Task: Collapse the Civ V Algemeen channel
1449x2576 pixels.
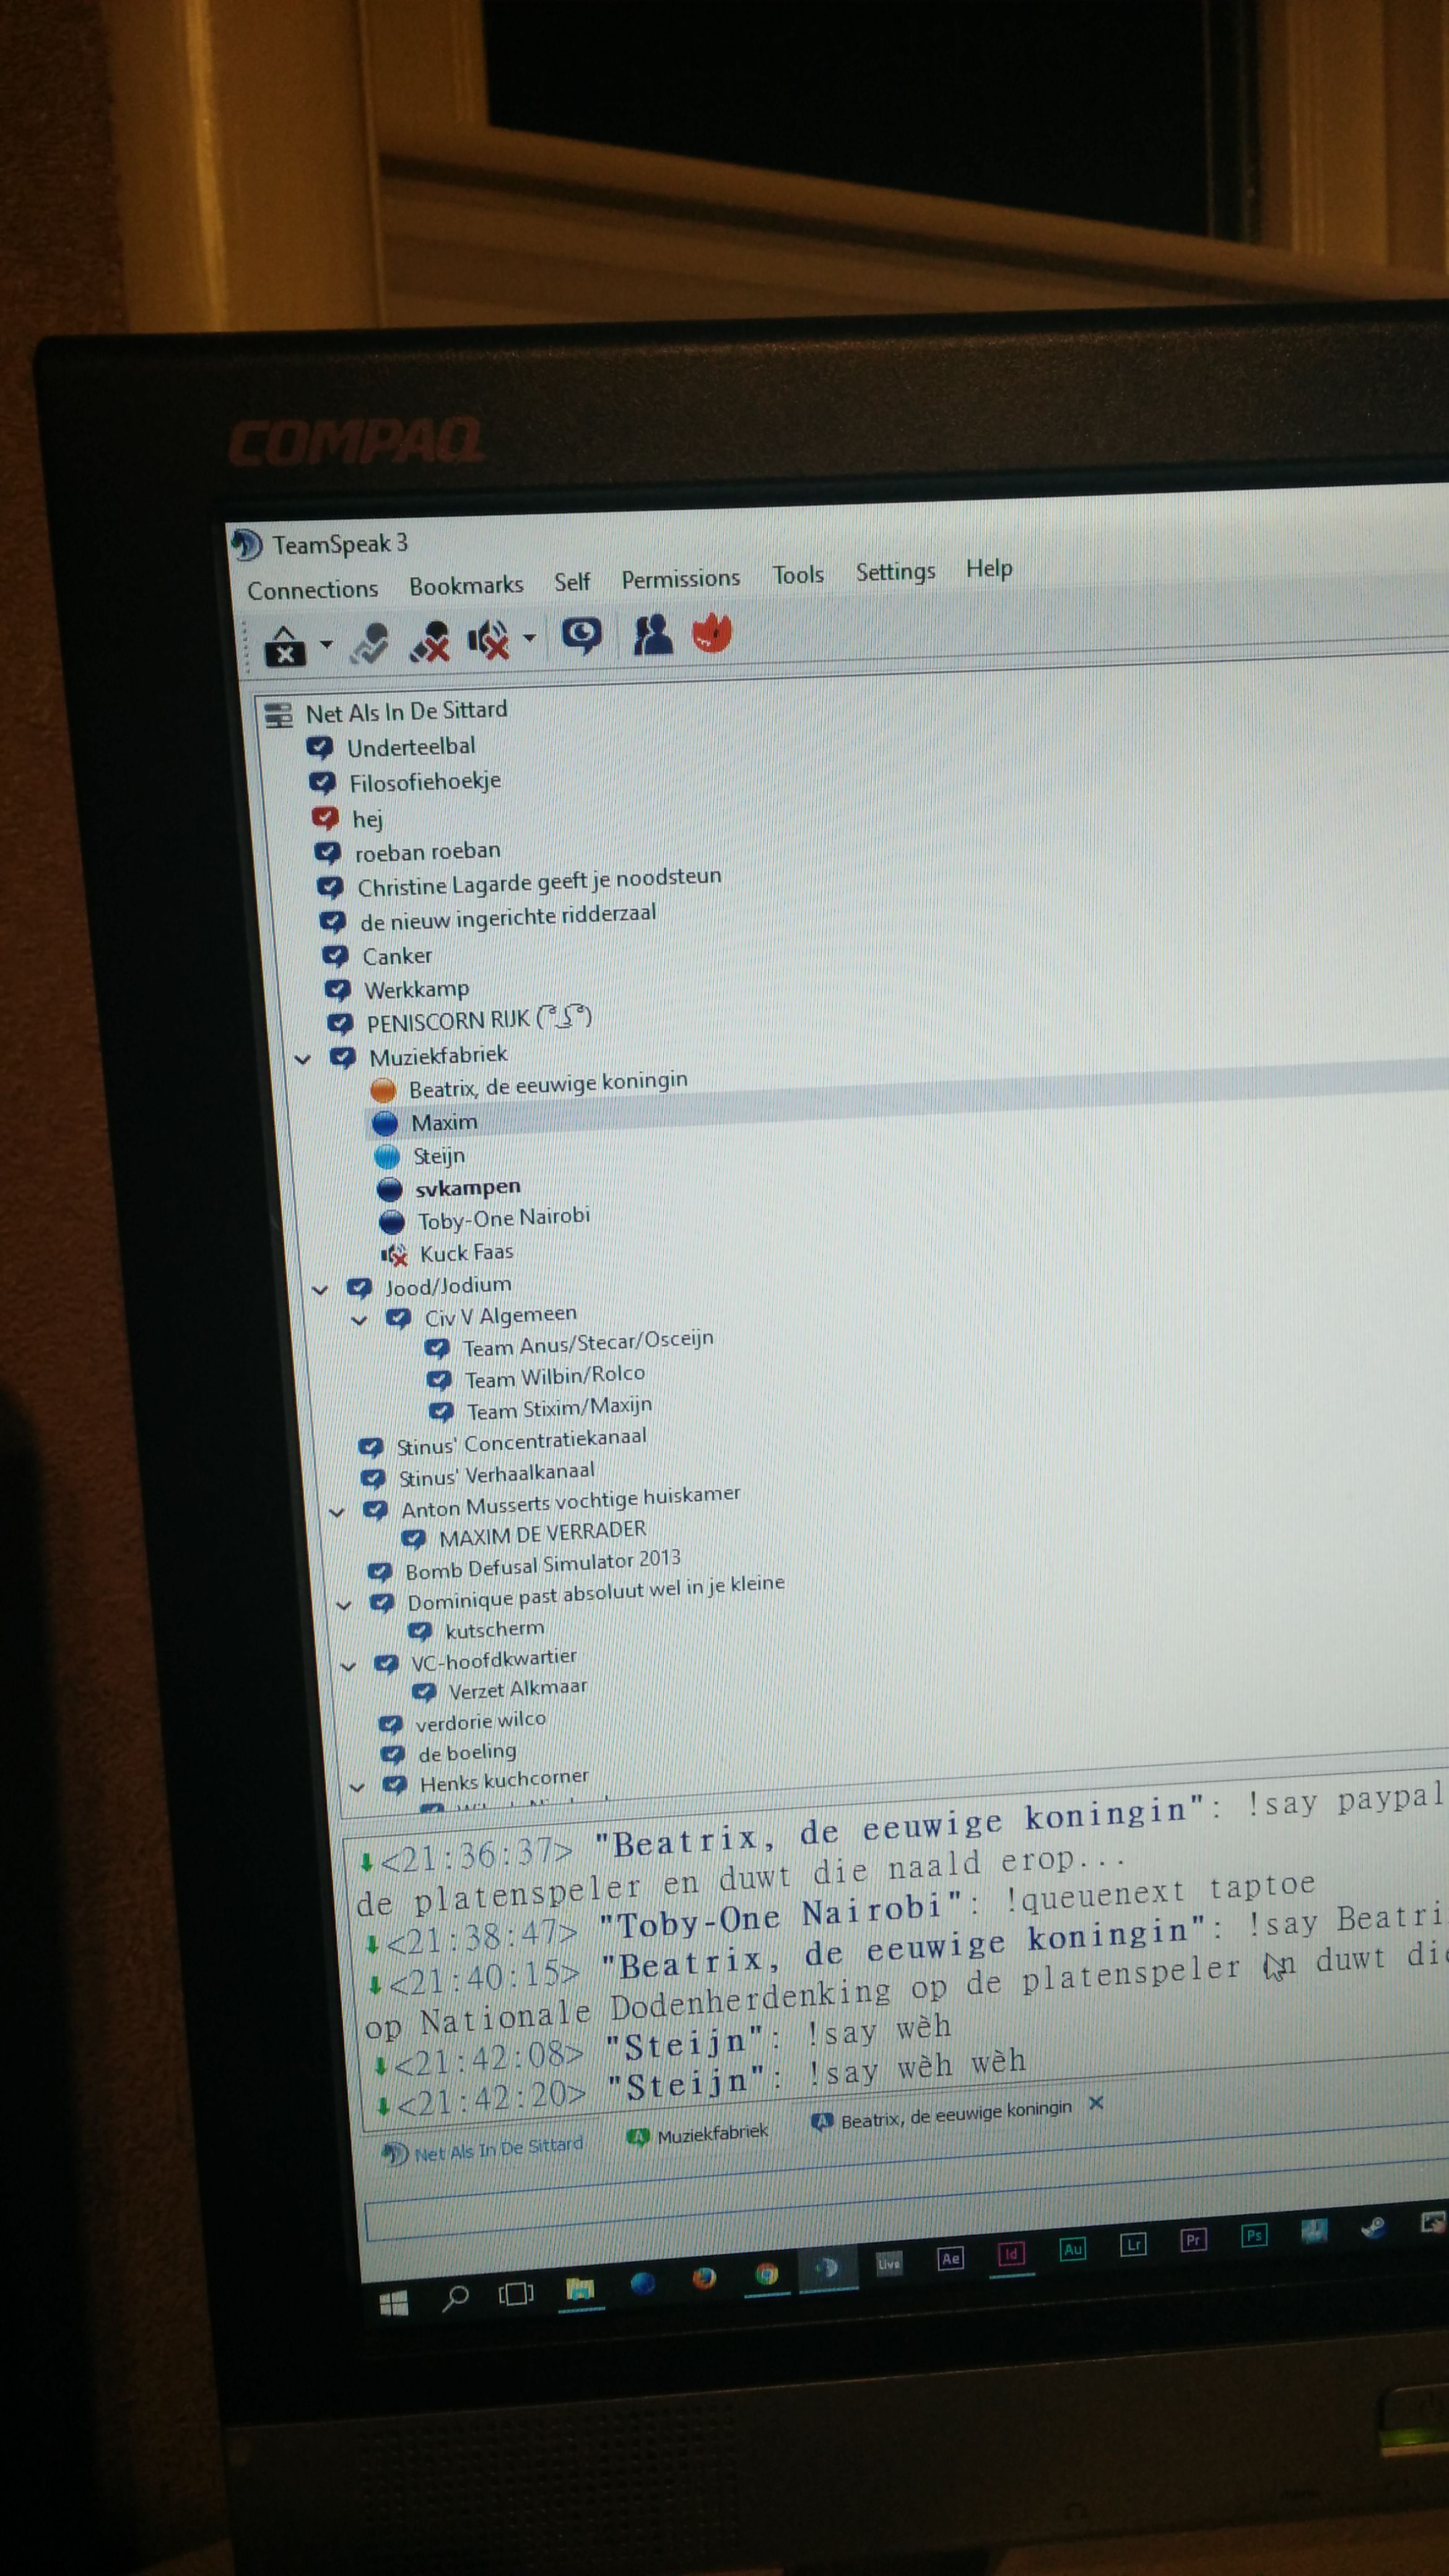Action: click(359, 1321)
